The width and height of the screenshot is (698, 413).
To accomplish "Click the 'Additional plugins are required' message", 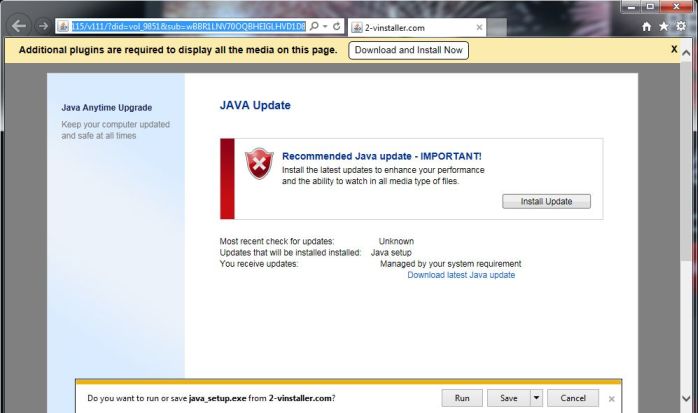I will pyautogui.click(x=178, y=50).
